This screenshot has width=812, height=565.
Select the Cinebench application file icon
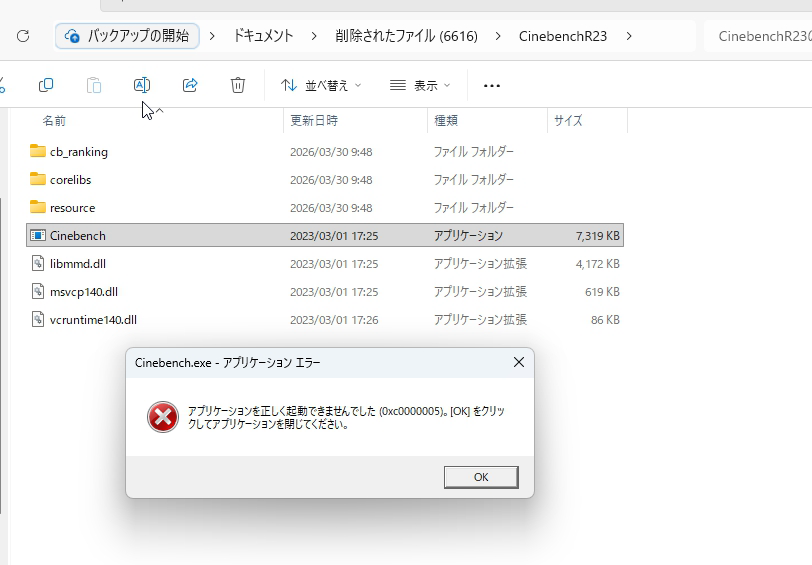click(38, 236)
